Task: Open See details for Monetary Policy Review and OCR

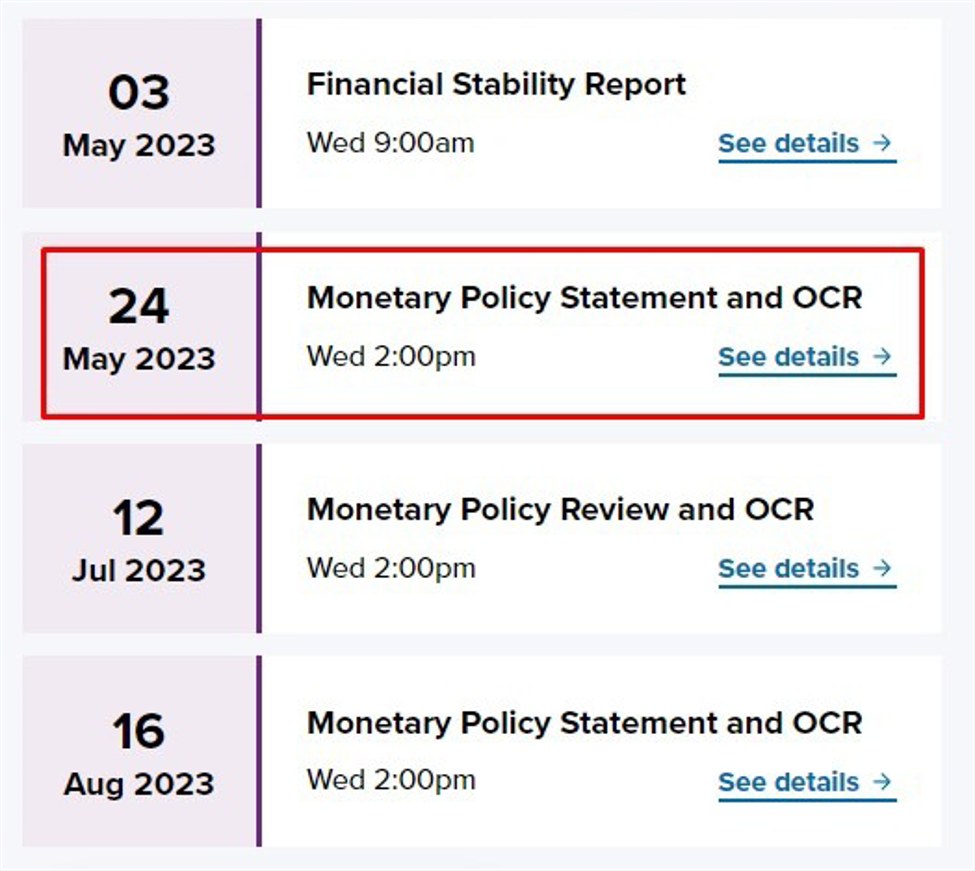Action: (x=793, y=569)
